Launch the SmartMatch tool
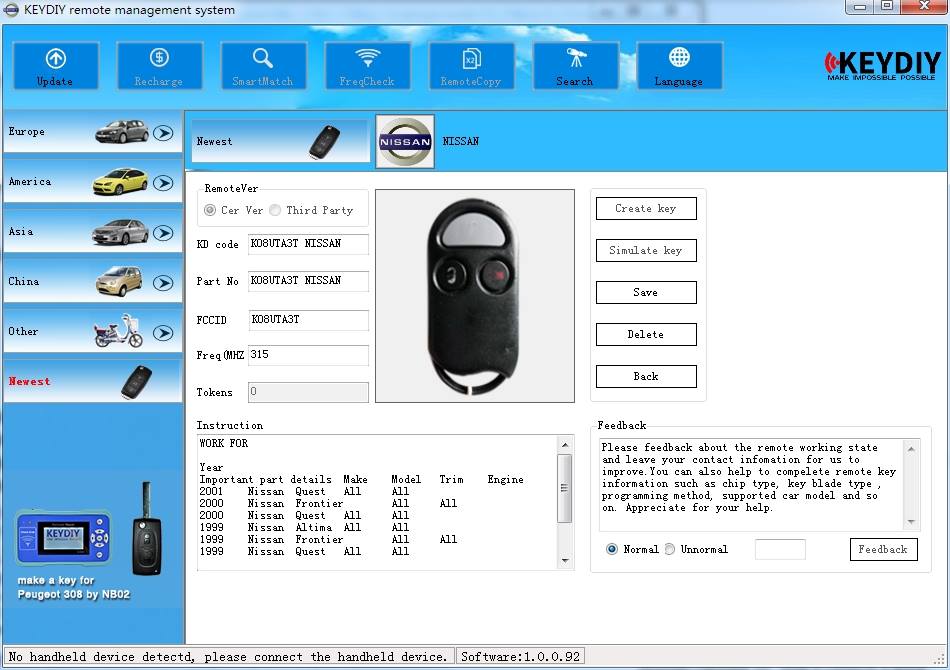Screen dimensions: 950x670 (x=264, y=65)
